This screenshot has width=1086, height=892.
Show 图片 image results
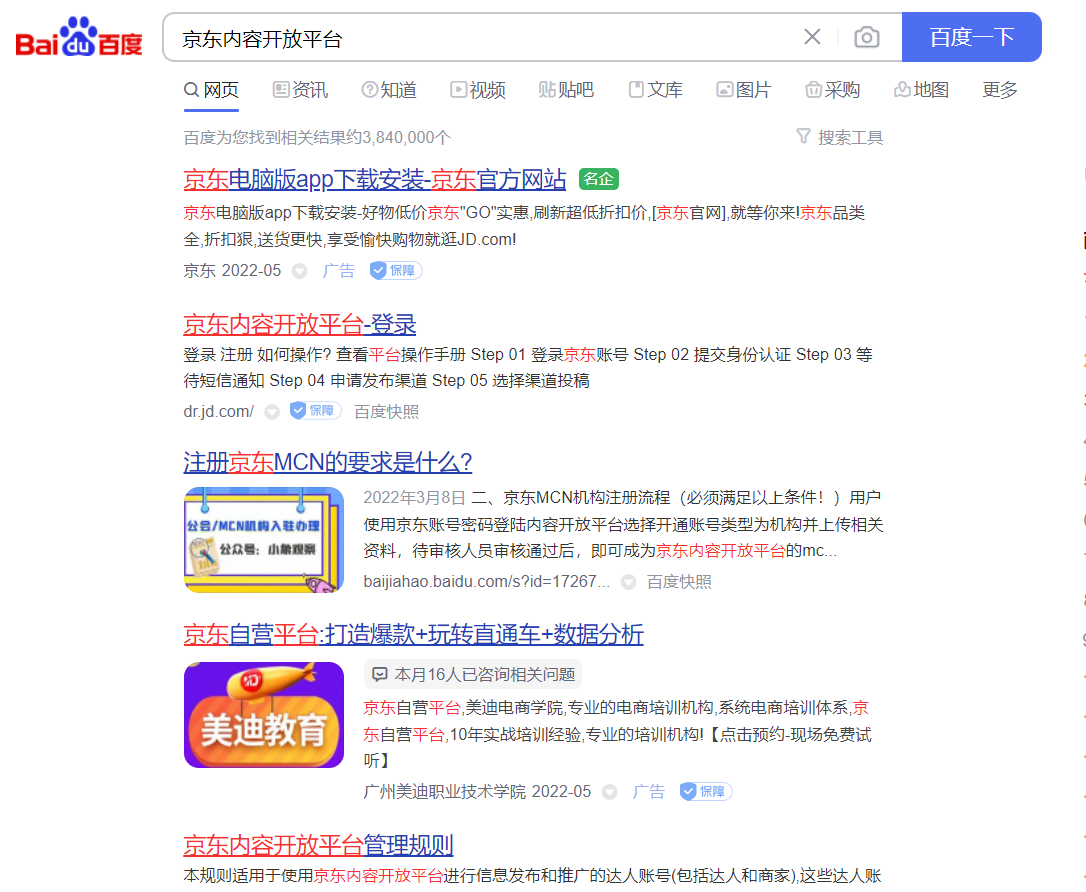(x=744, y=90)
